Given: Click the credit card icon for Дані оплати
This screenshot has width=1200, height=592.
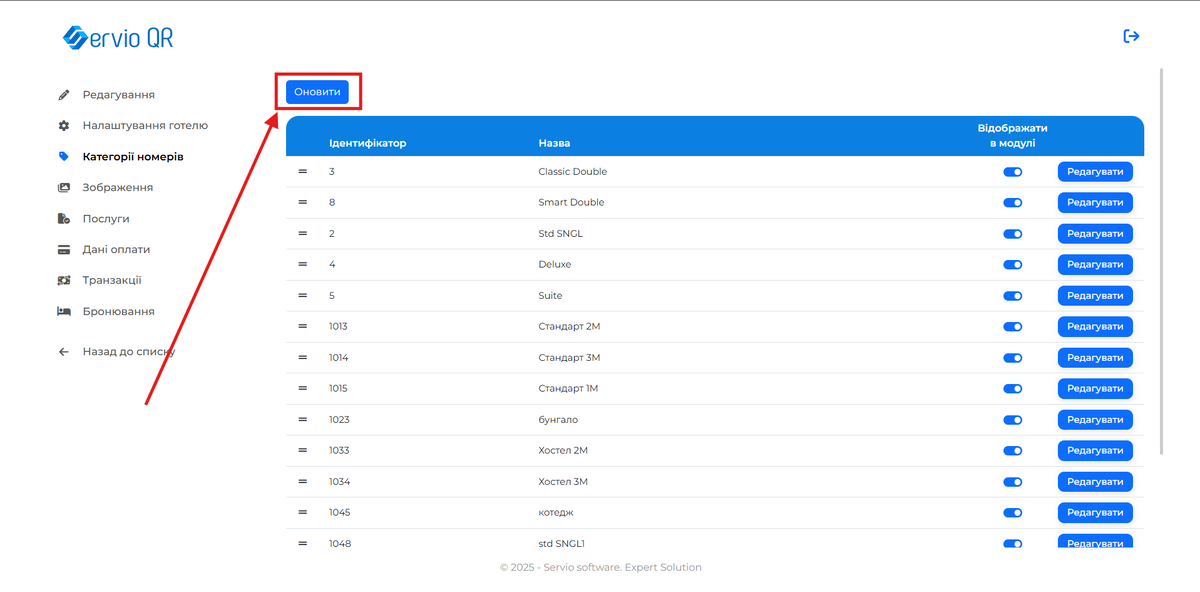Looking at the screenshot, I should [64, 250].
